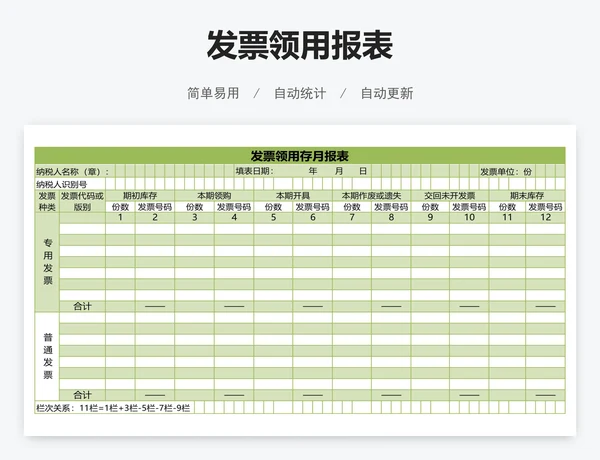600x460 pixels.
Task: Click 份数 under 期初库存
Action: tap(120, 207)
